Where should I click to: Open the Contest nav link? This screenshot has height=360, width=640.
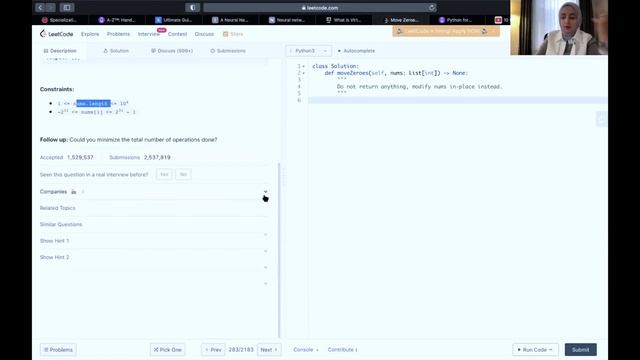pos(177,34)
